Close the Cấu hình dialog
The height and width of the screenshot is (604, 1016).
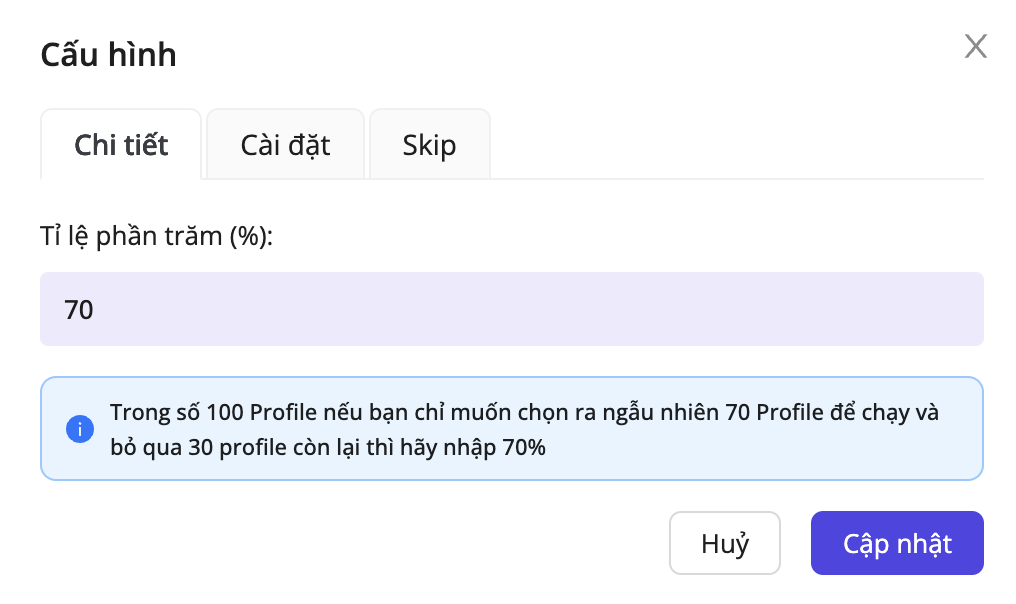975,46
